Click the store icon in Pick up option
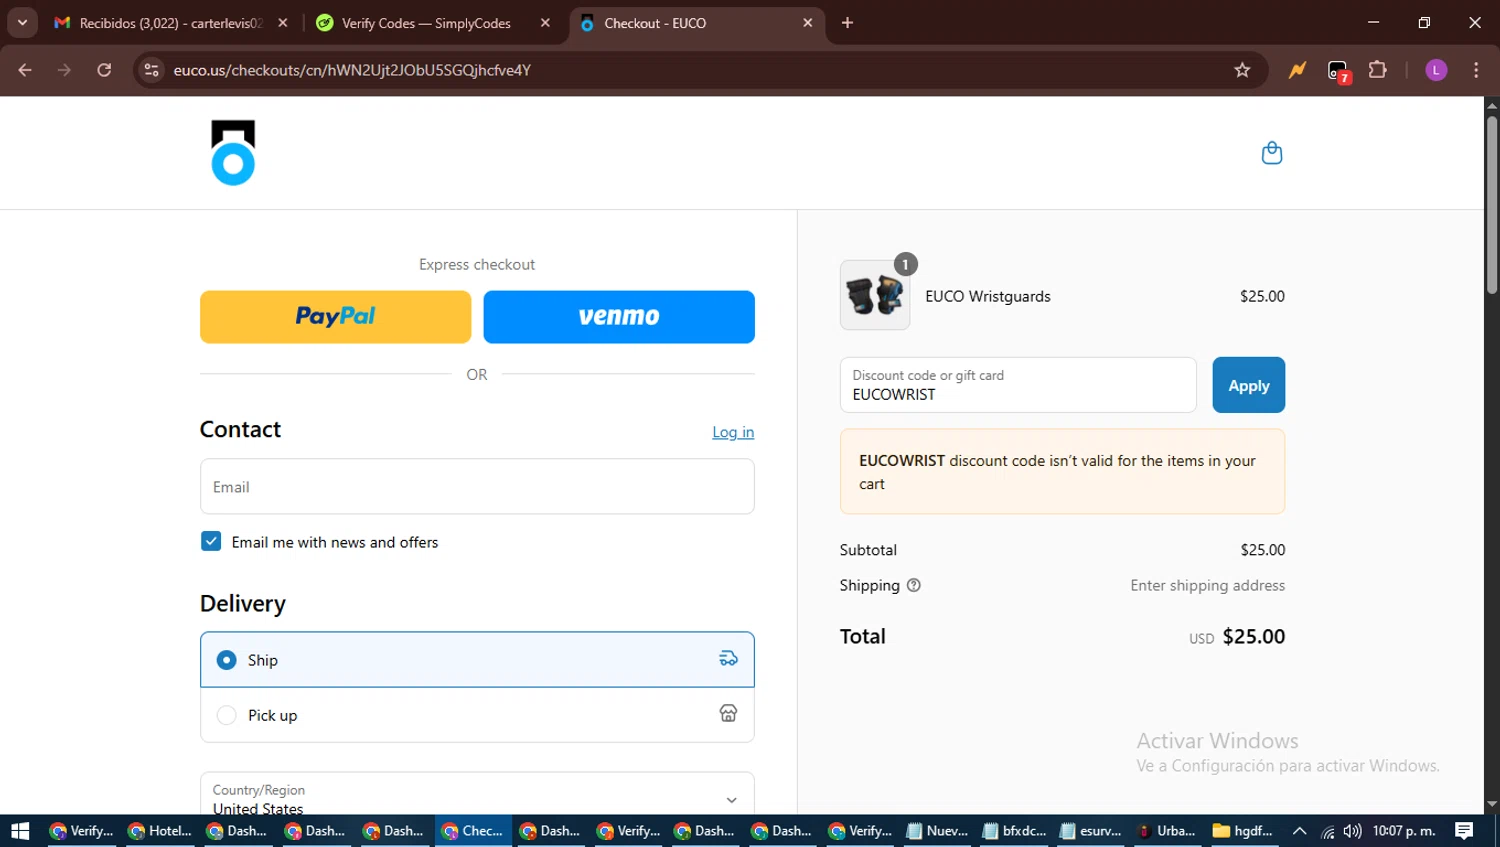1500x847 pixels. pos(728,713)
